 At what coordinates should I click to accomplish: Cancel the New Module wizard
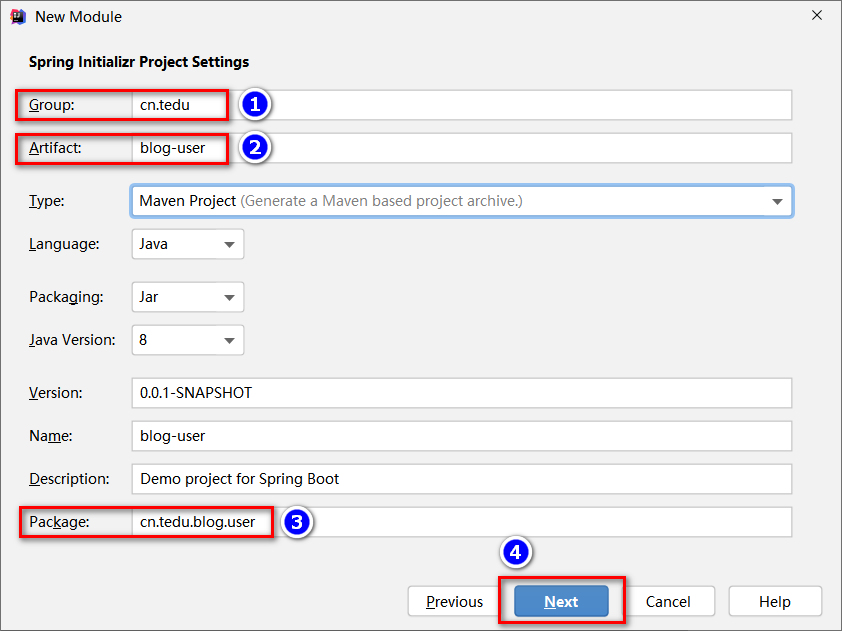pyautogui.click(x=668, y=601)
